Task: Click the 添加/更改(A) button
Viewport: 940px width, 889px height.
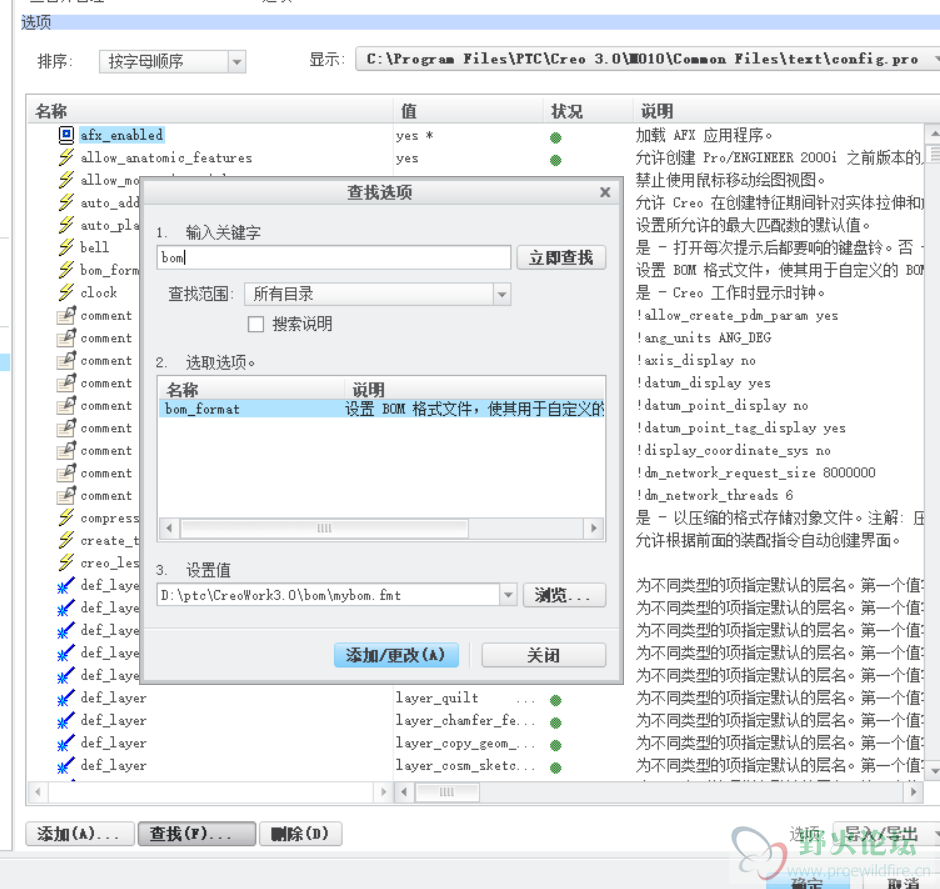Action: 396,655
